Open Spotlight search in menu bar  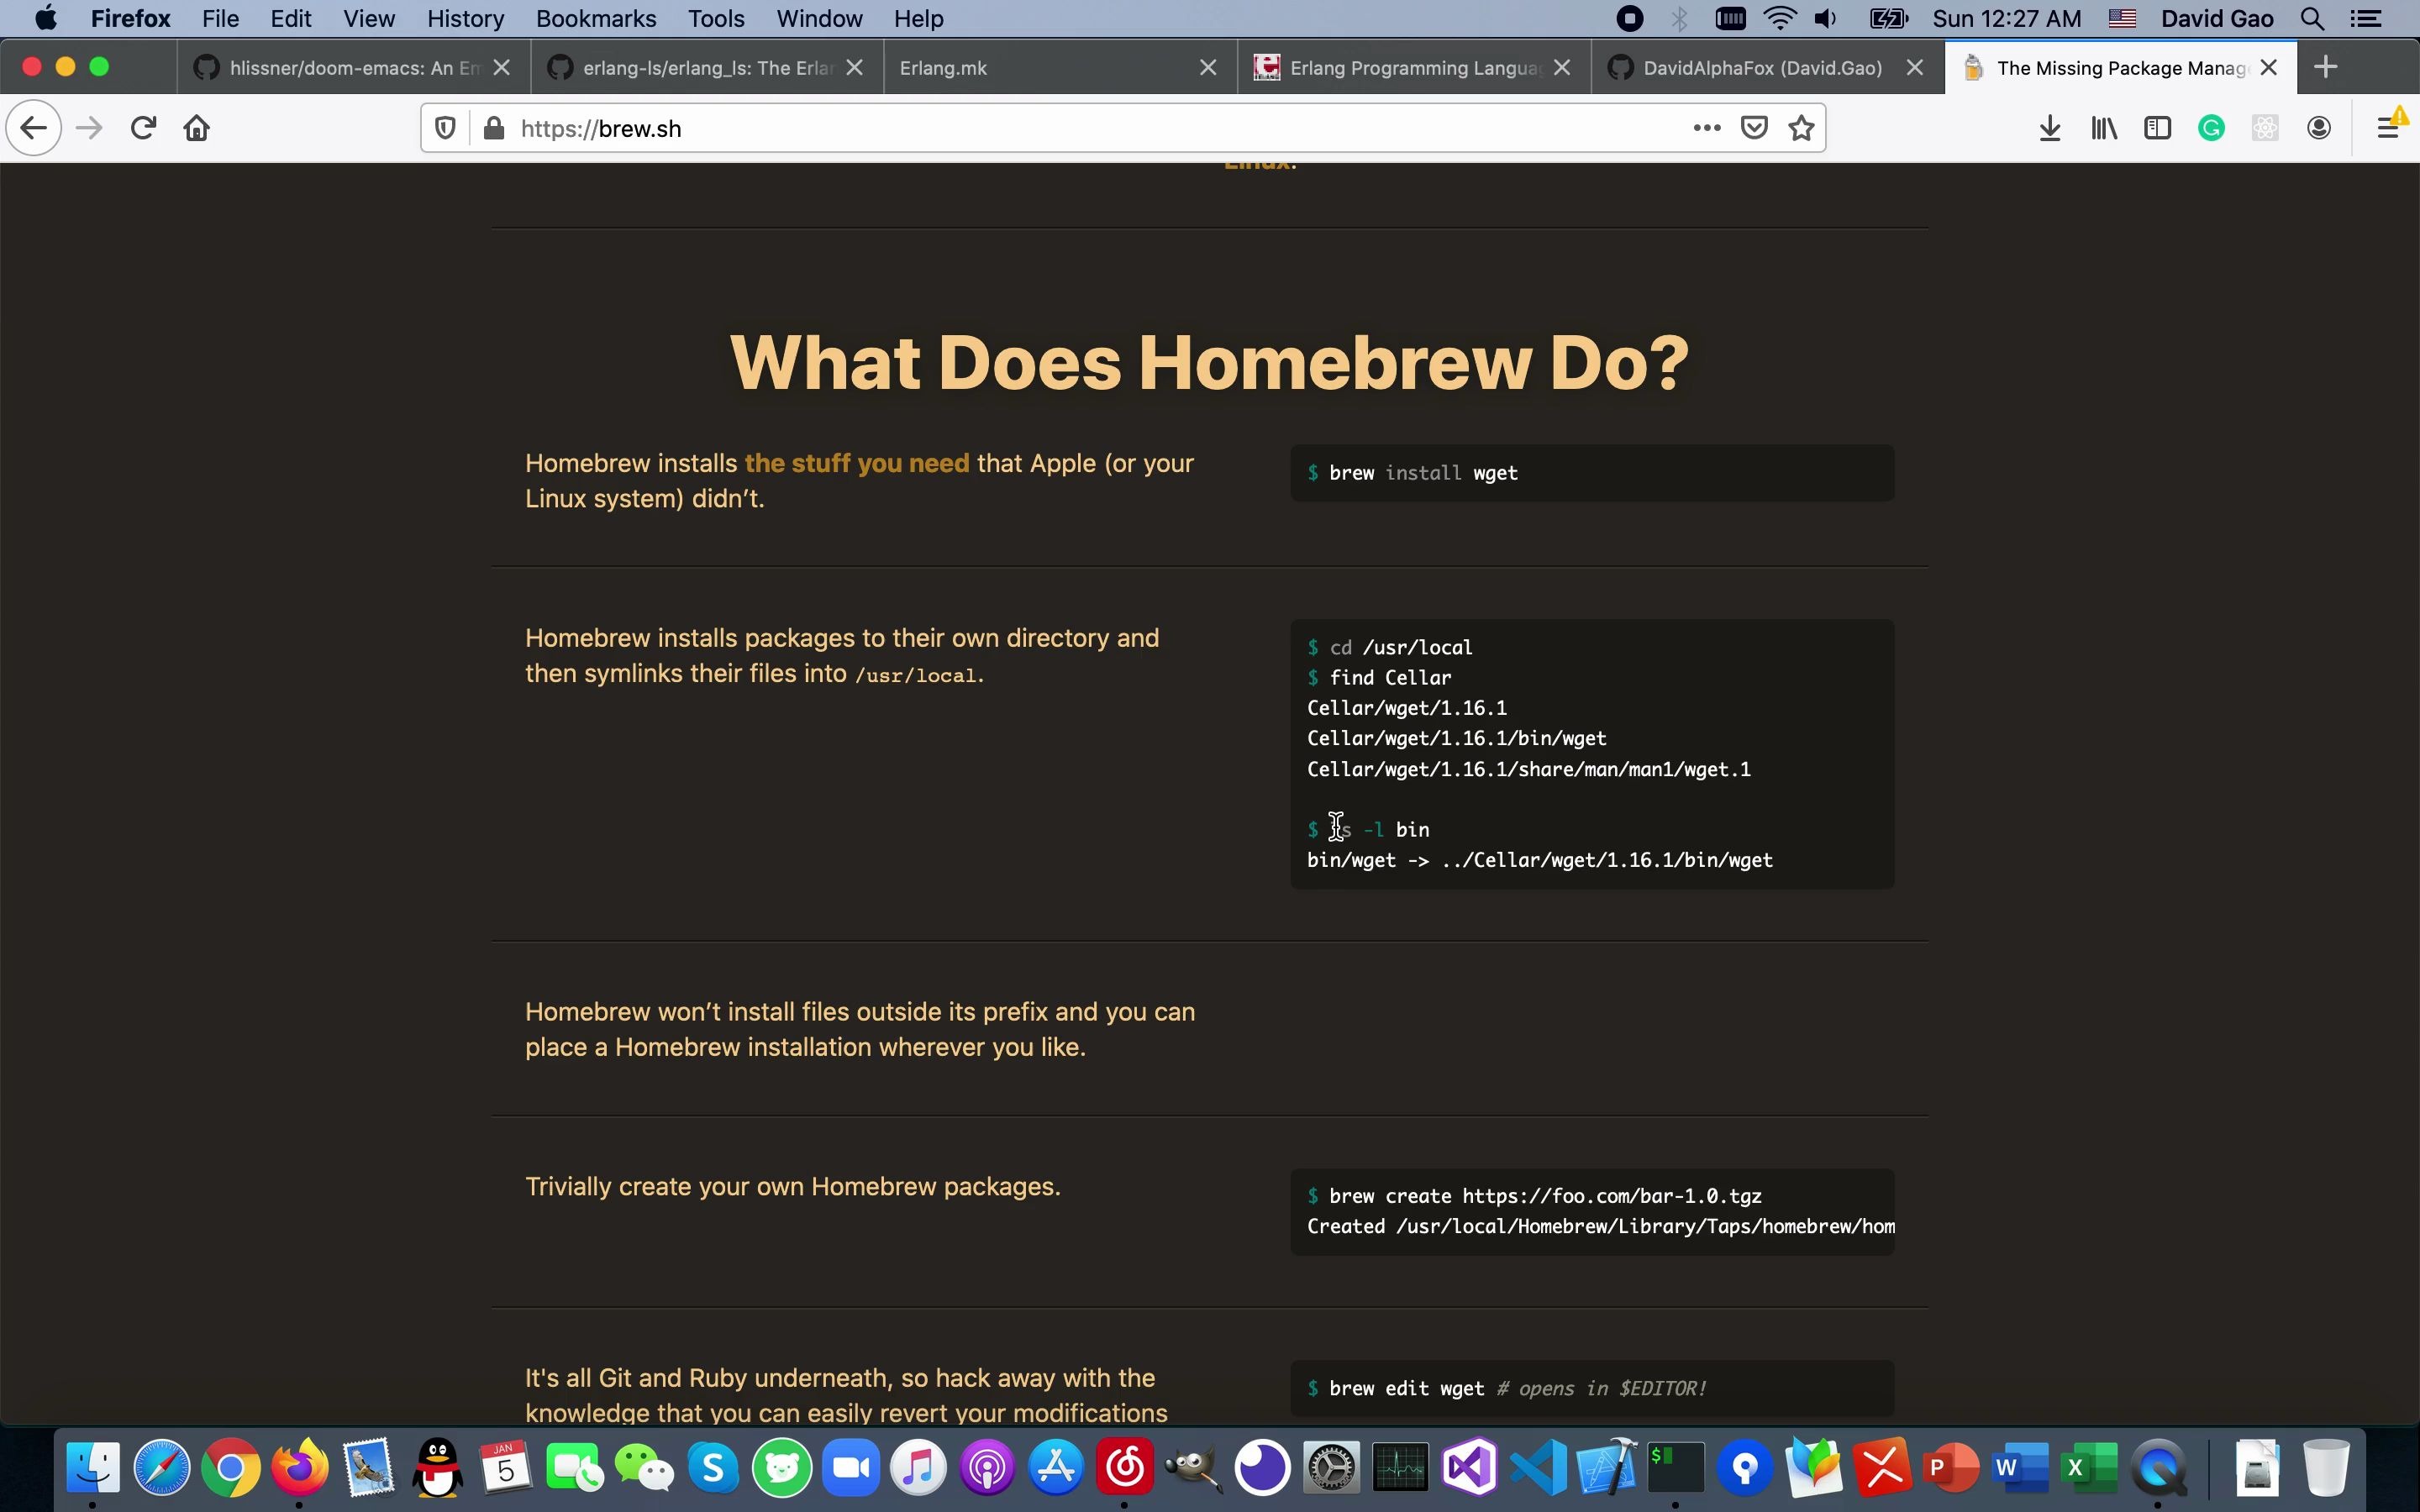(x=2312, y=19)
